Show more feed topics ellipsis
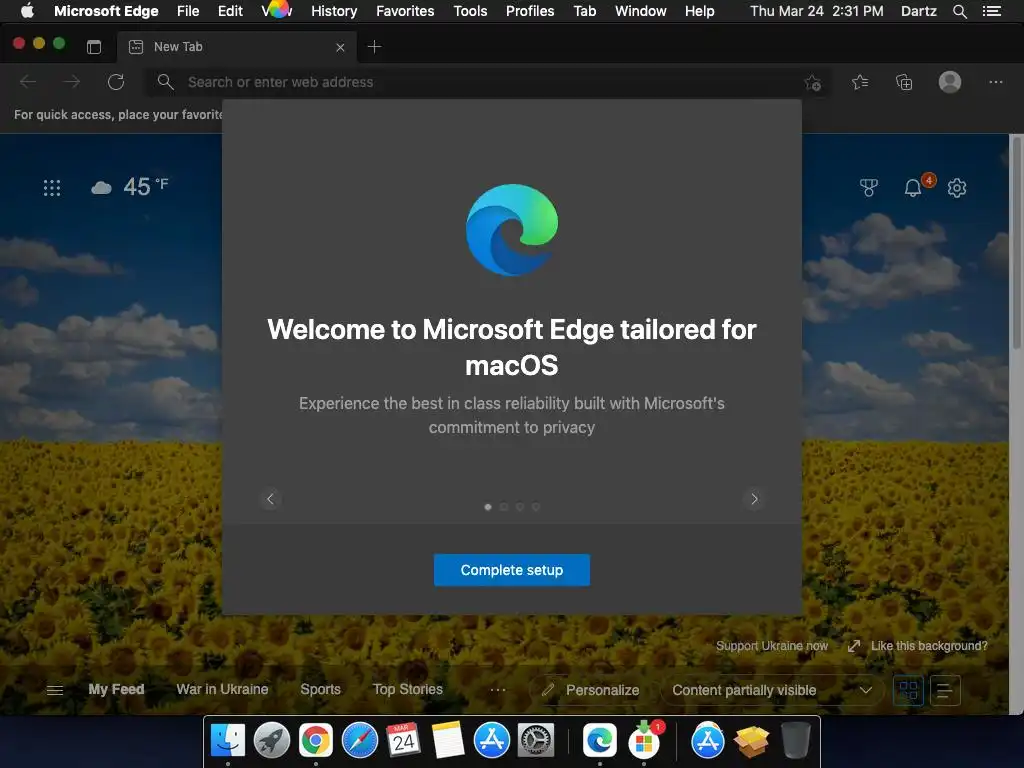 coord(498,690)
